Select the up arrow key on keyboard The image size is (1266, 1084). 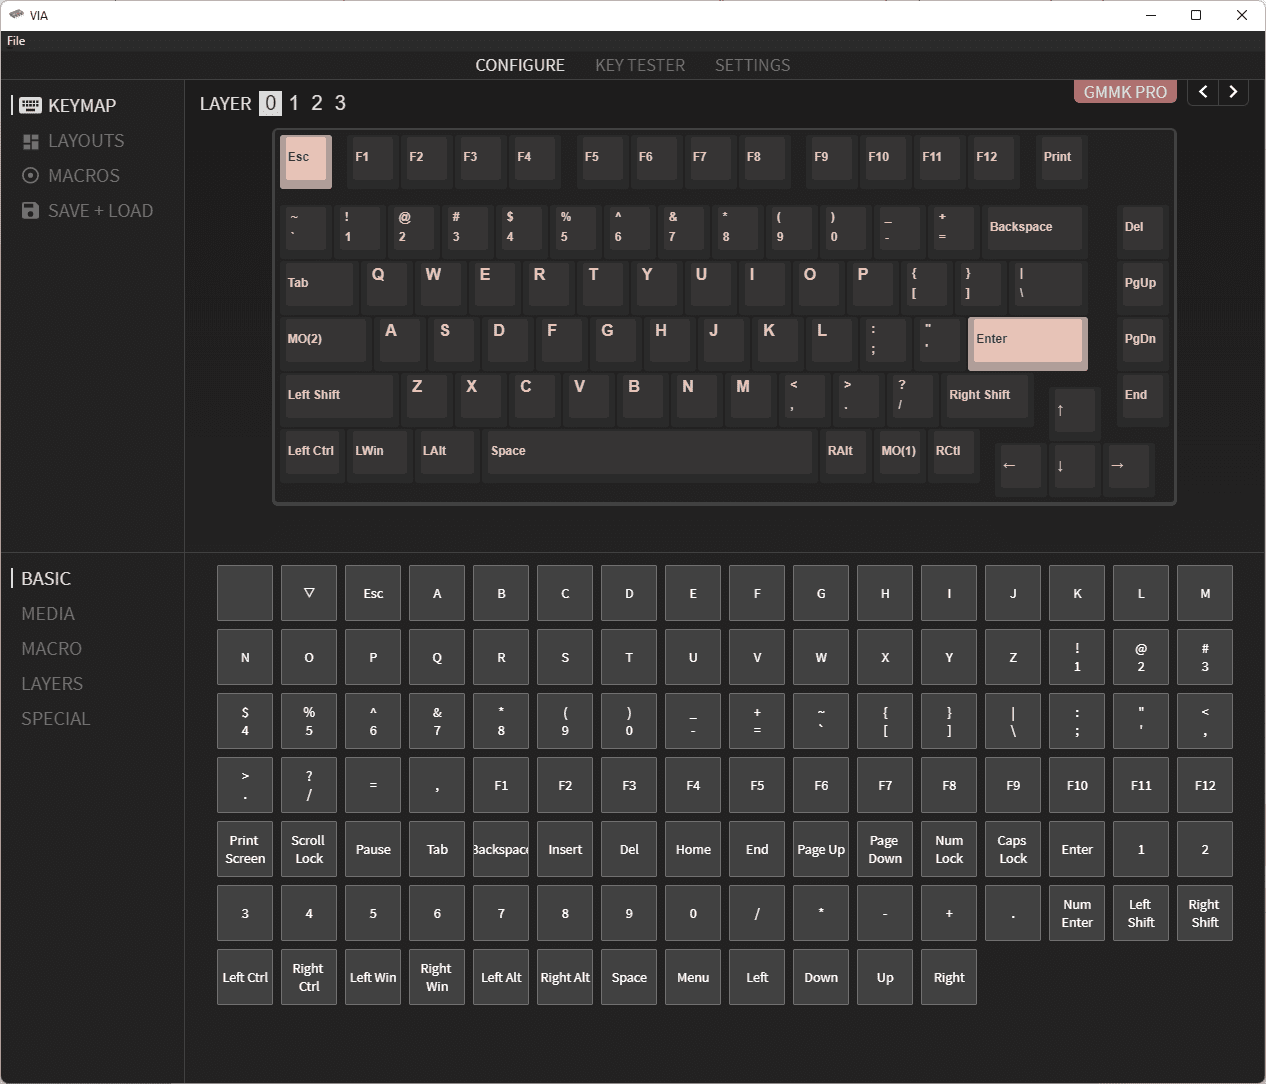pos(1075,411)
